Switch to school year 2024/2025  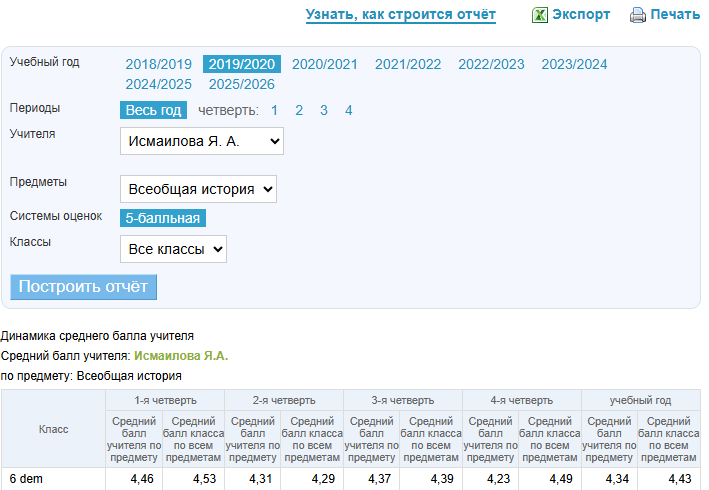click(x=158, y=84)
